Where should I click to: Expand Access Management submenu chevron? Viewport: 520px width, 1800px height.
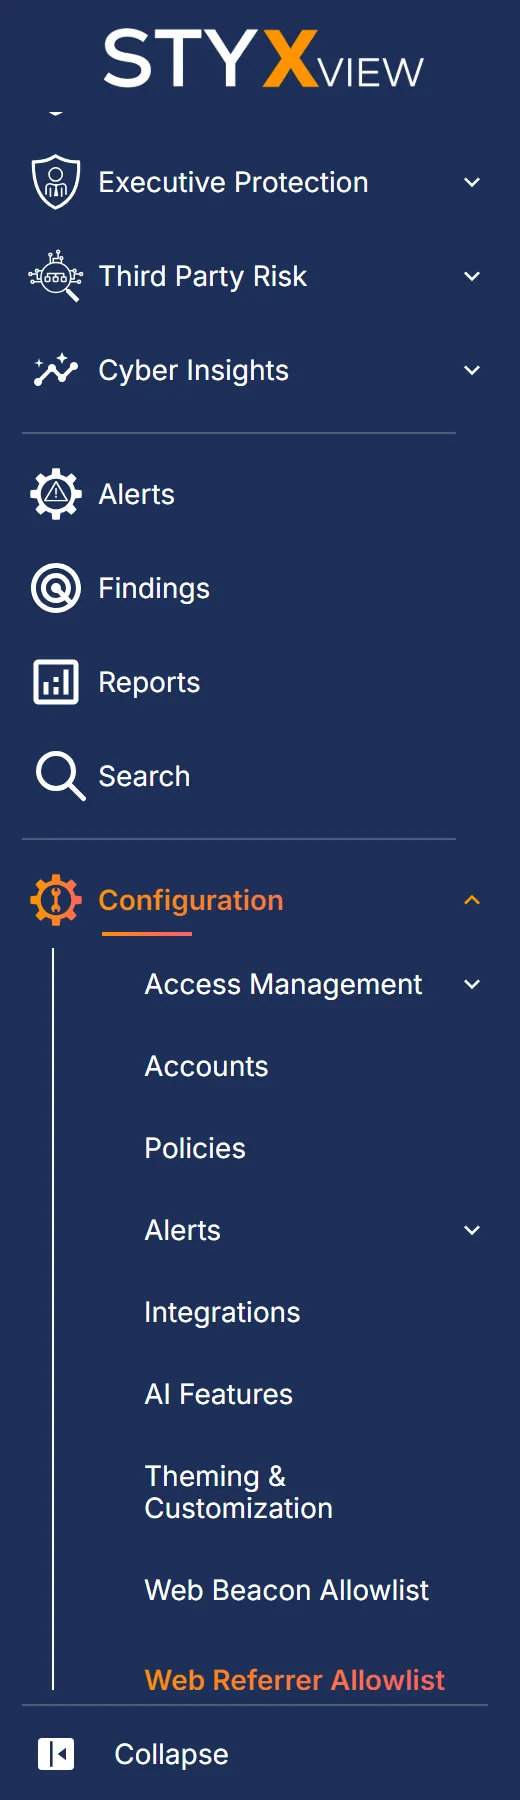click(x=472, y=984)
